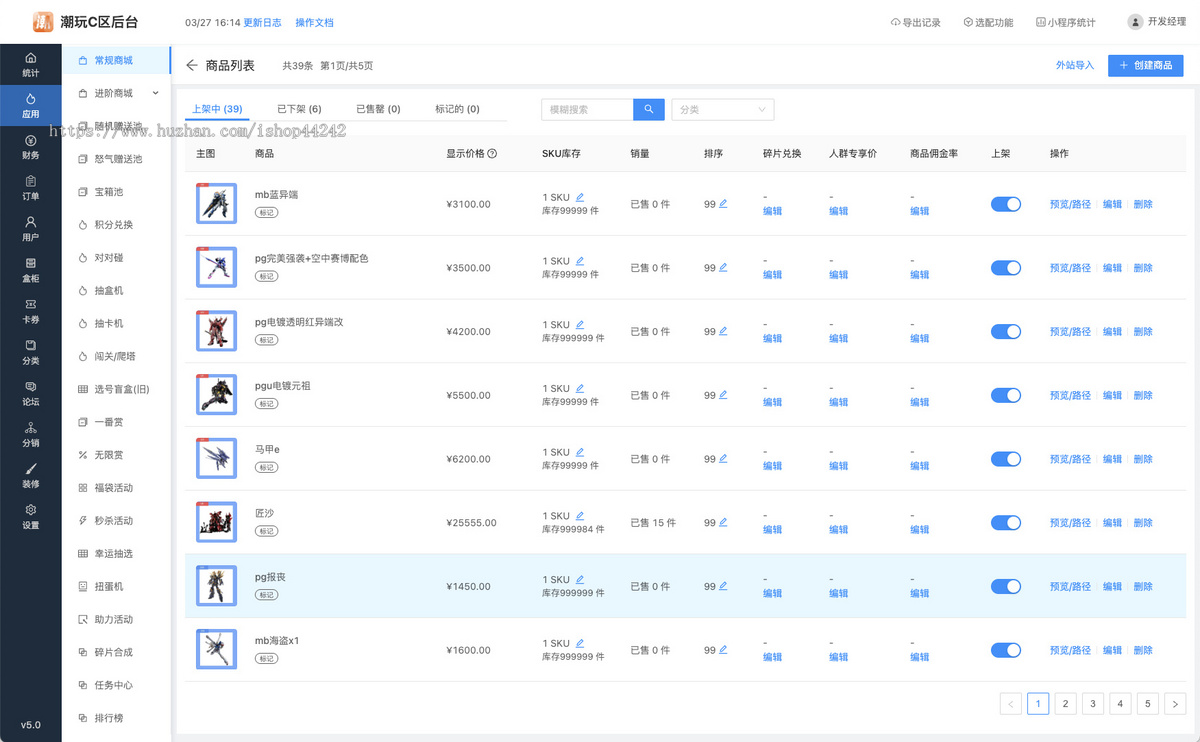This screenshot has width=1200, height=742.
Task: Select the 上架中 (39) tab
Action: (x=218, y=109)
